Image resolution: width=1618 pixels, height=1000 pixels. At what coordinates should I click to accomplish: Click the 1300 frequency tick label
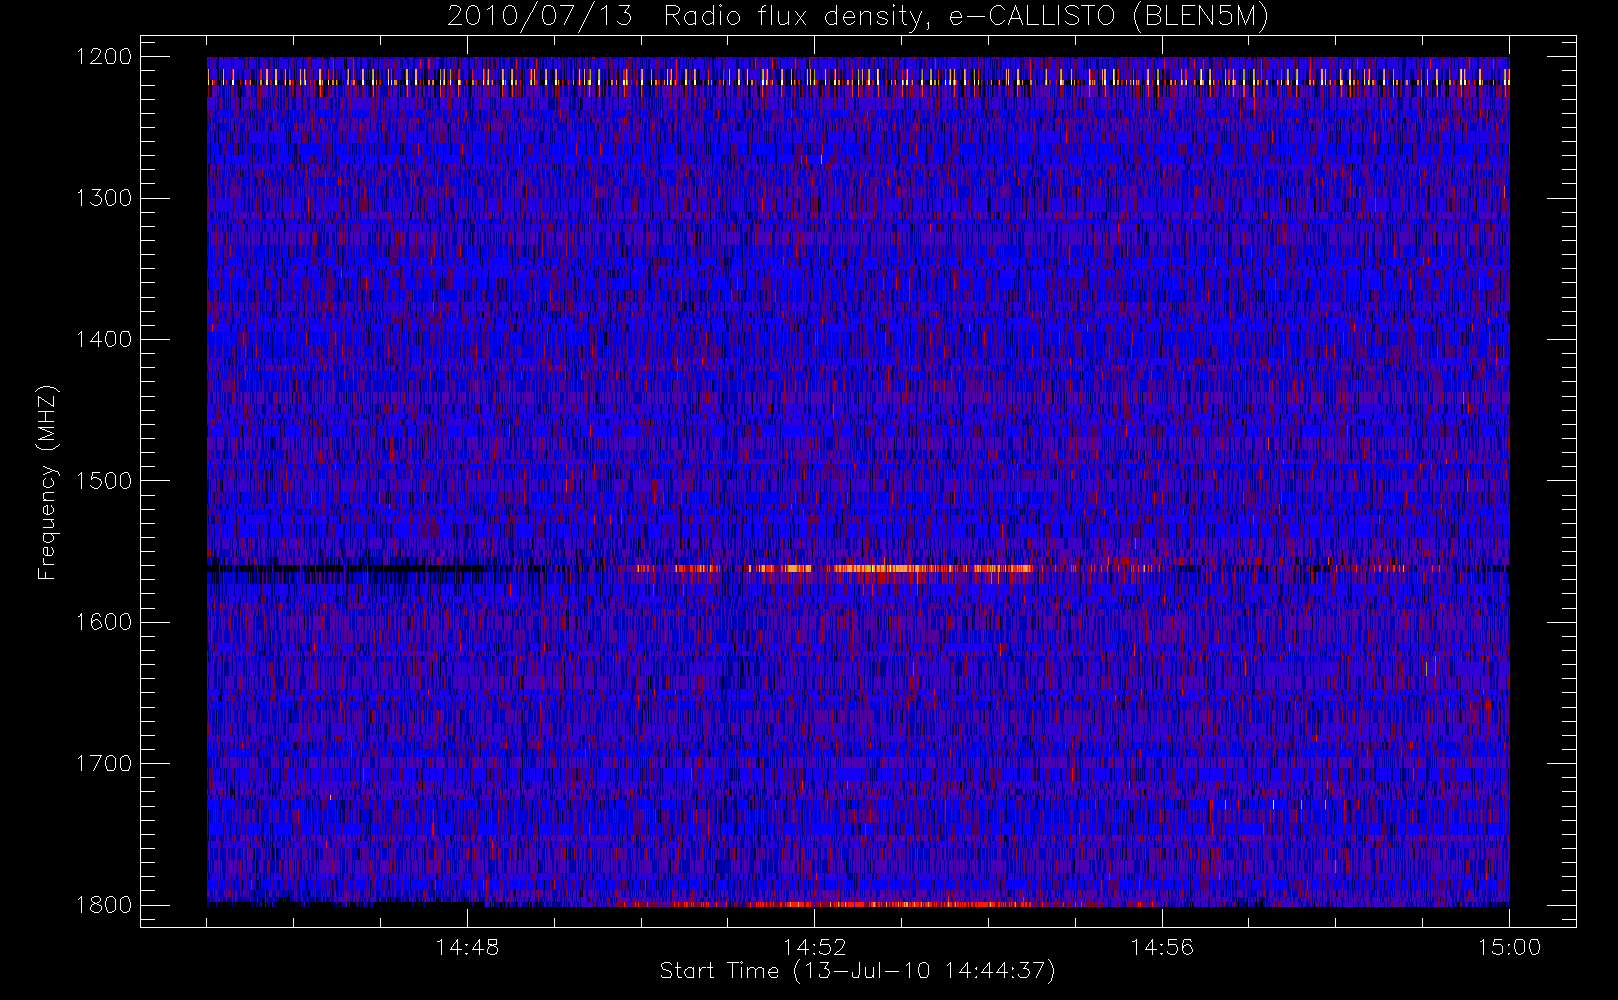point(104,198)
